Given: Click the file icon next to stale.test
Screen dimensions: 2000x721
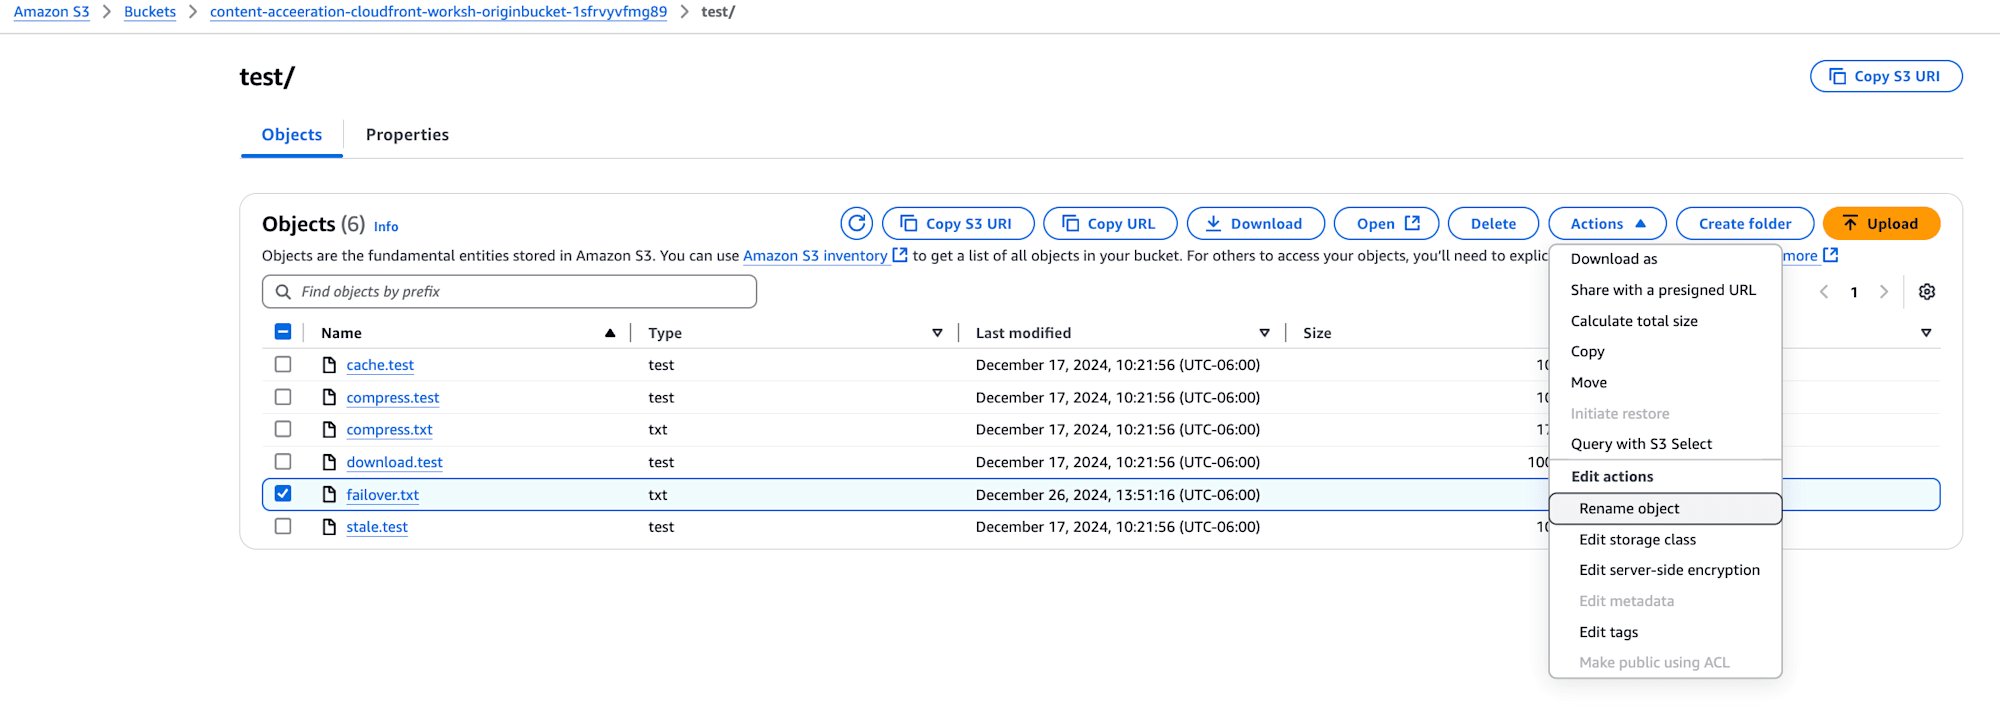Looking at the screenshot, I should pyautogui.click(x=329, y=527).
